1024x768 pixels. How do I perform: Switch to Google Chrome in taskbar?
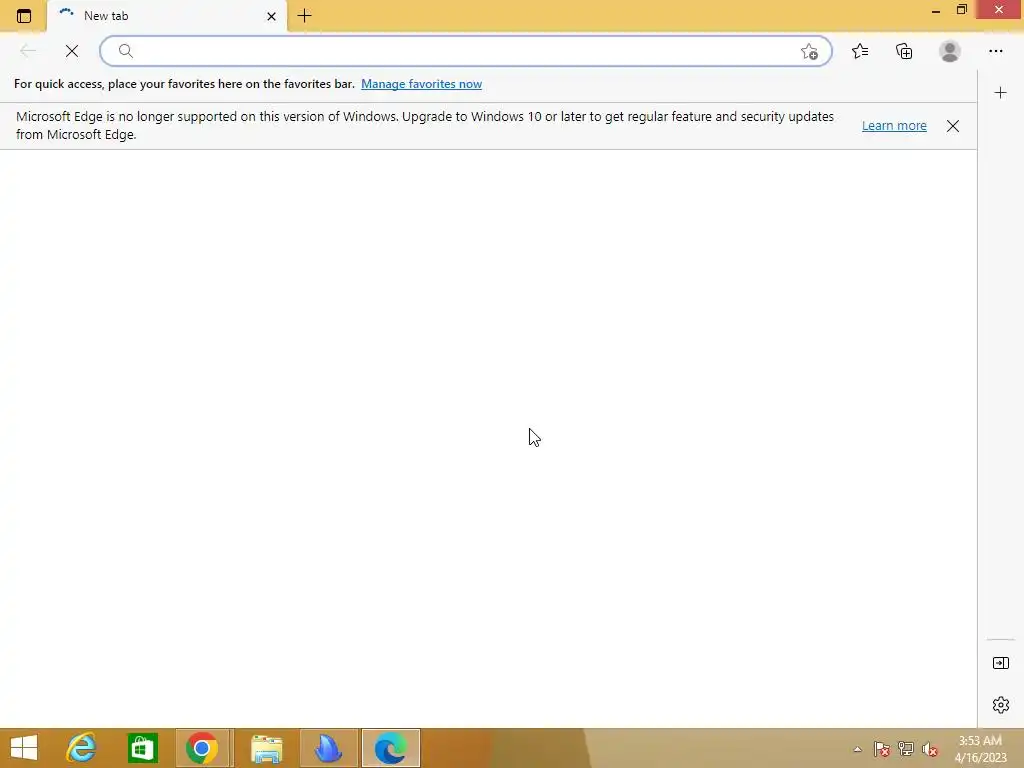(202, 748)
